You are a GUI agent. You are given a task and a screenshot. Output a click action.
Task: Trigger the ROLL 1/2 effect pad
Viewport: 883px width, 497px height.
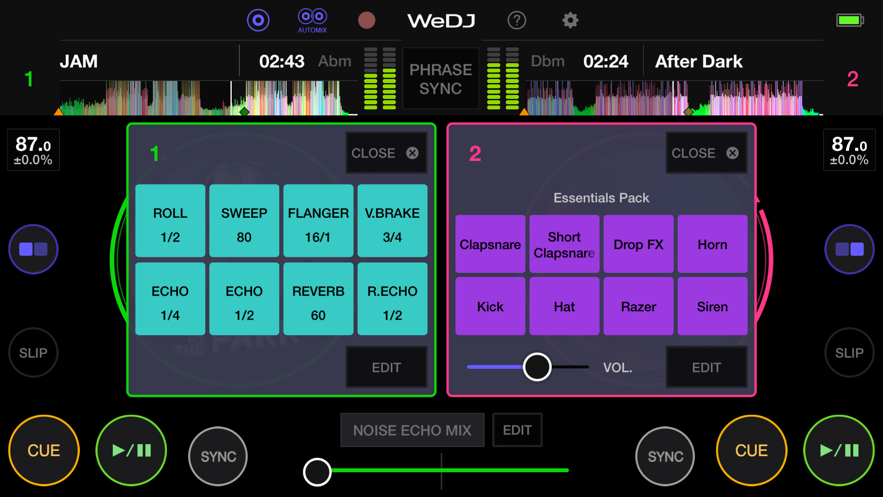pos(170,222)
